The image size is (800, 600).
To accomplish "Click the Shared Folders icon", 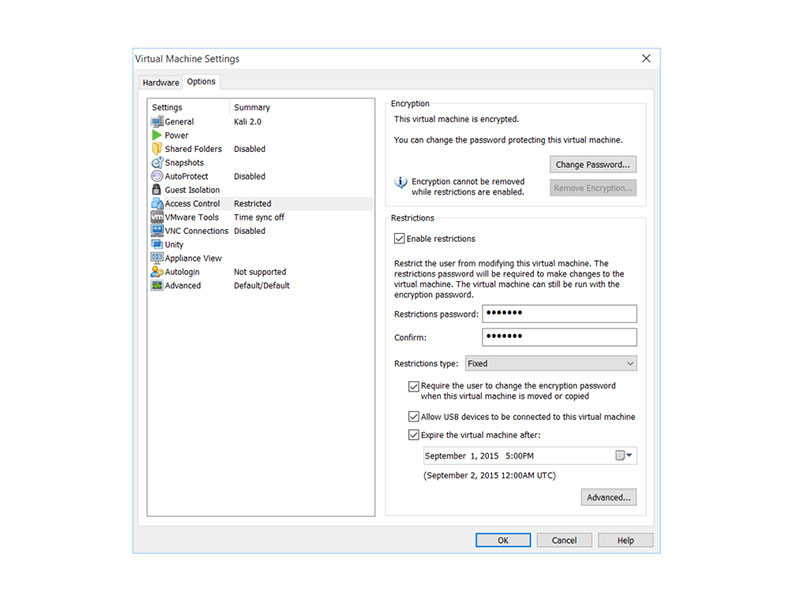I will pyautogui.click(x=157, y=149).
